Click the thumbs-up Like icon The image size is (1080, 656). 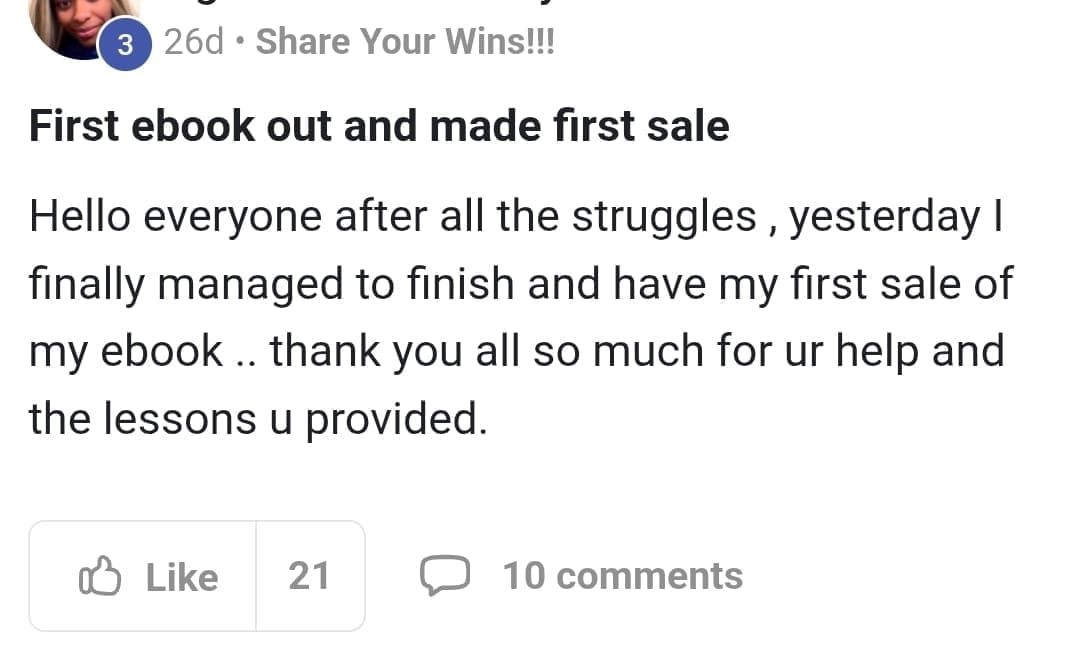tap(99, 577)
